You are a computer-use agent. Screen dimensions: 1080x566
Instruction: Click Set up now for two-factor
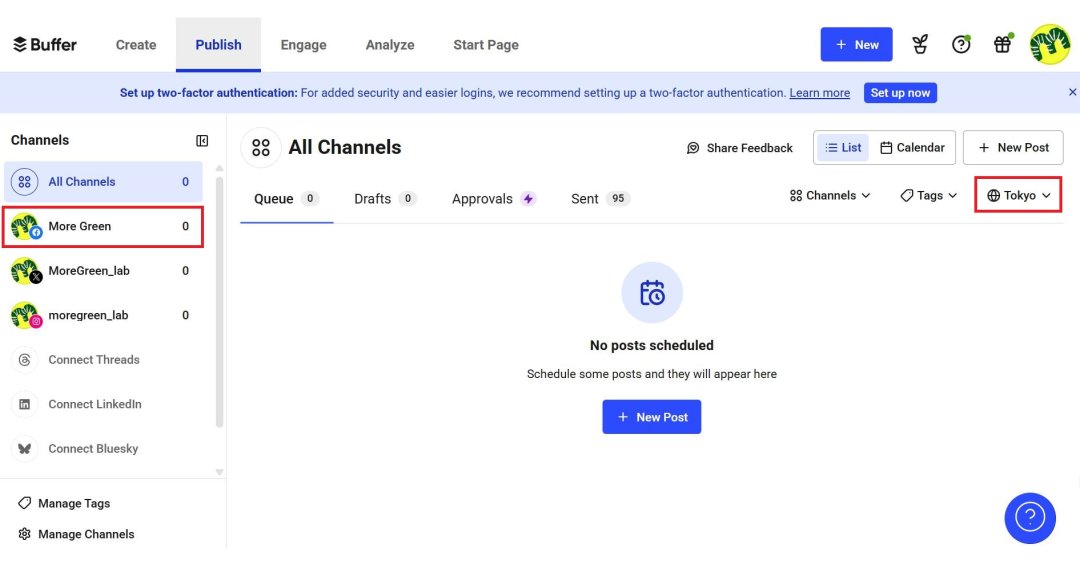[x=900, y=93]
